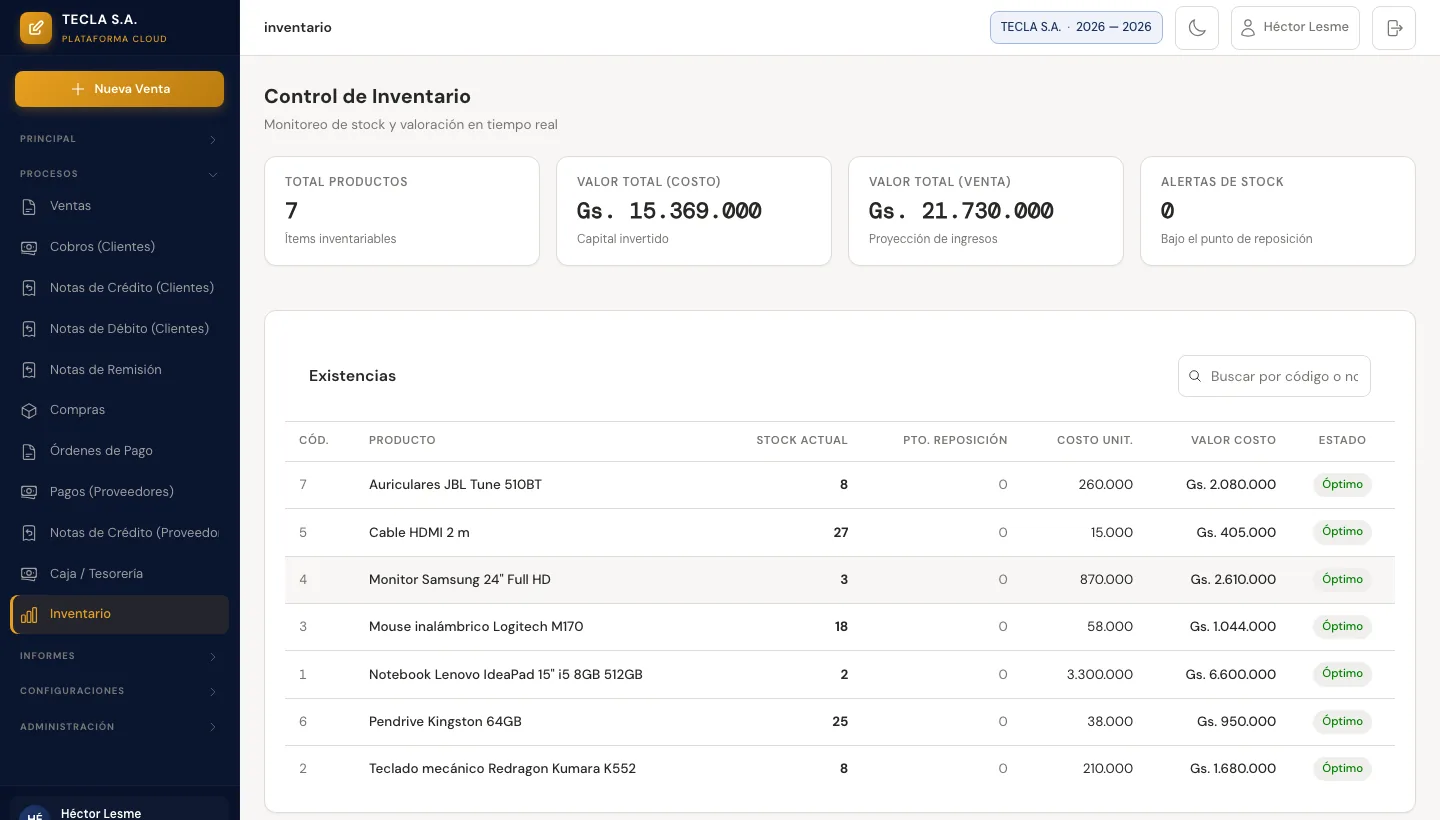The width and height of the screenshot is (1440, 820).
Task: Expand the ADMINISTRACIÓN sidebar section
Action: (x=119, y=727)
